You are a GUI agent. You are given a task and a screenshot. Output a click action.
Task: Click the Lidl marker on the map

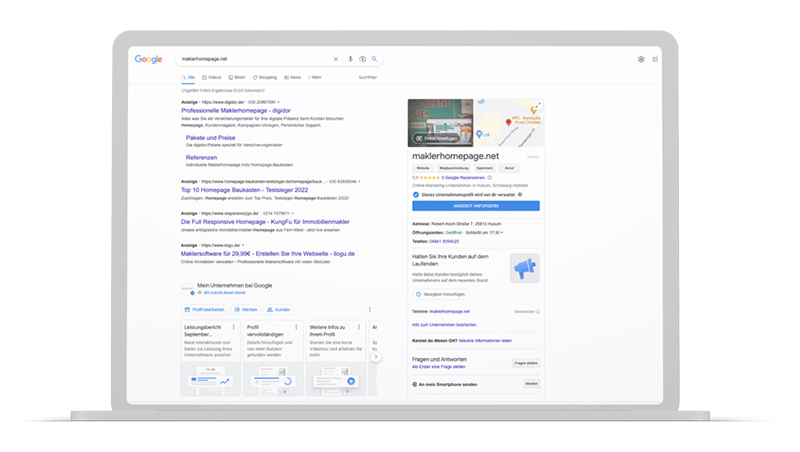479,134
